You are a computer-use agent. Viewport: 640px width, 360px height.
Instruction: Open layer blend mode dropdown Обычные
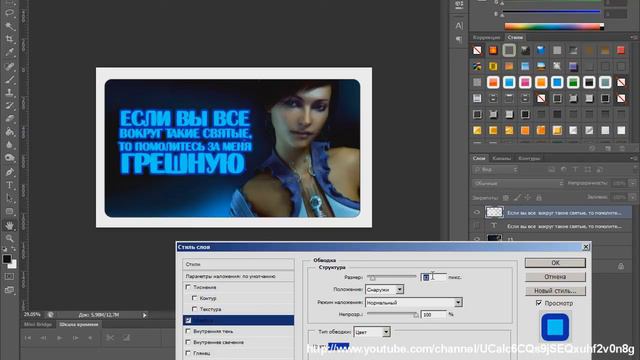click(x=518, y=183)
